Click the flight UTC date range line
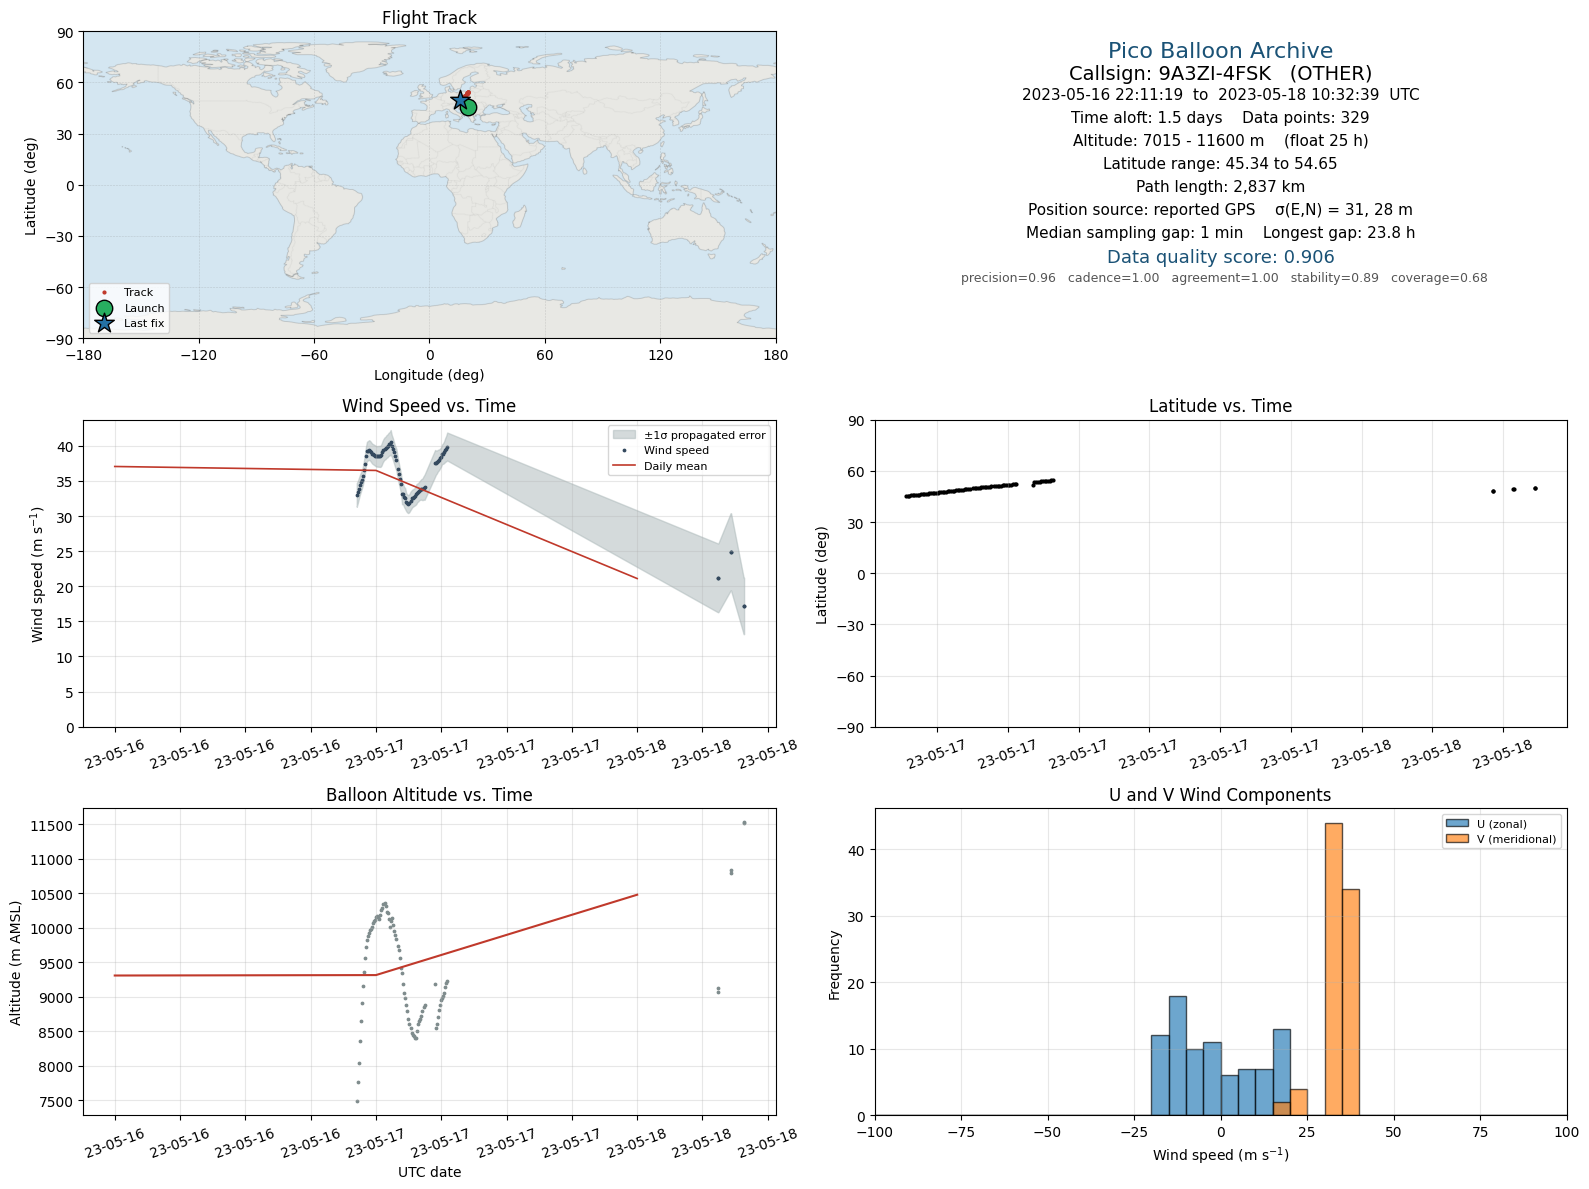1589x1189 pixels. tap(1220, 95)
